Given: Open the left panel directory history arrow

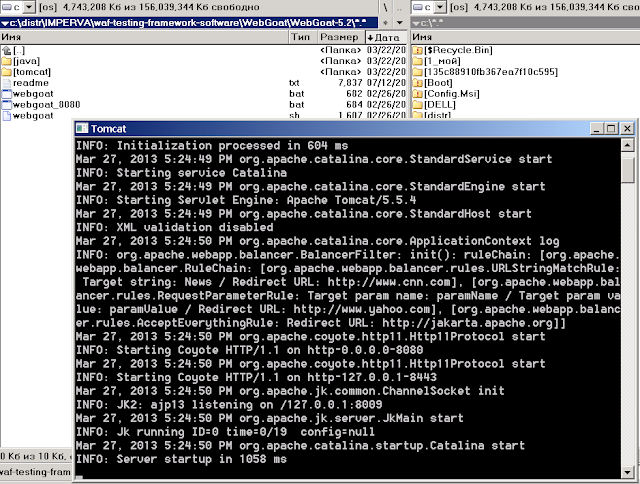Looking at the screenshot, I should (400, 23).
